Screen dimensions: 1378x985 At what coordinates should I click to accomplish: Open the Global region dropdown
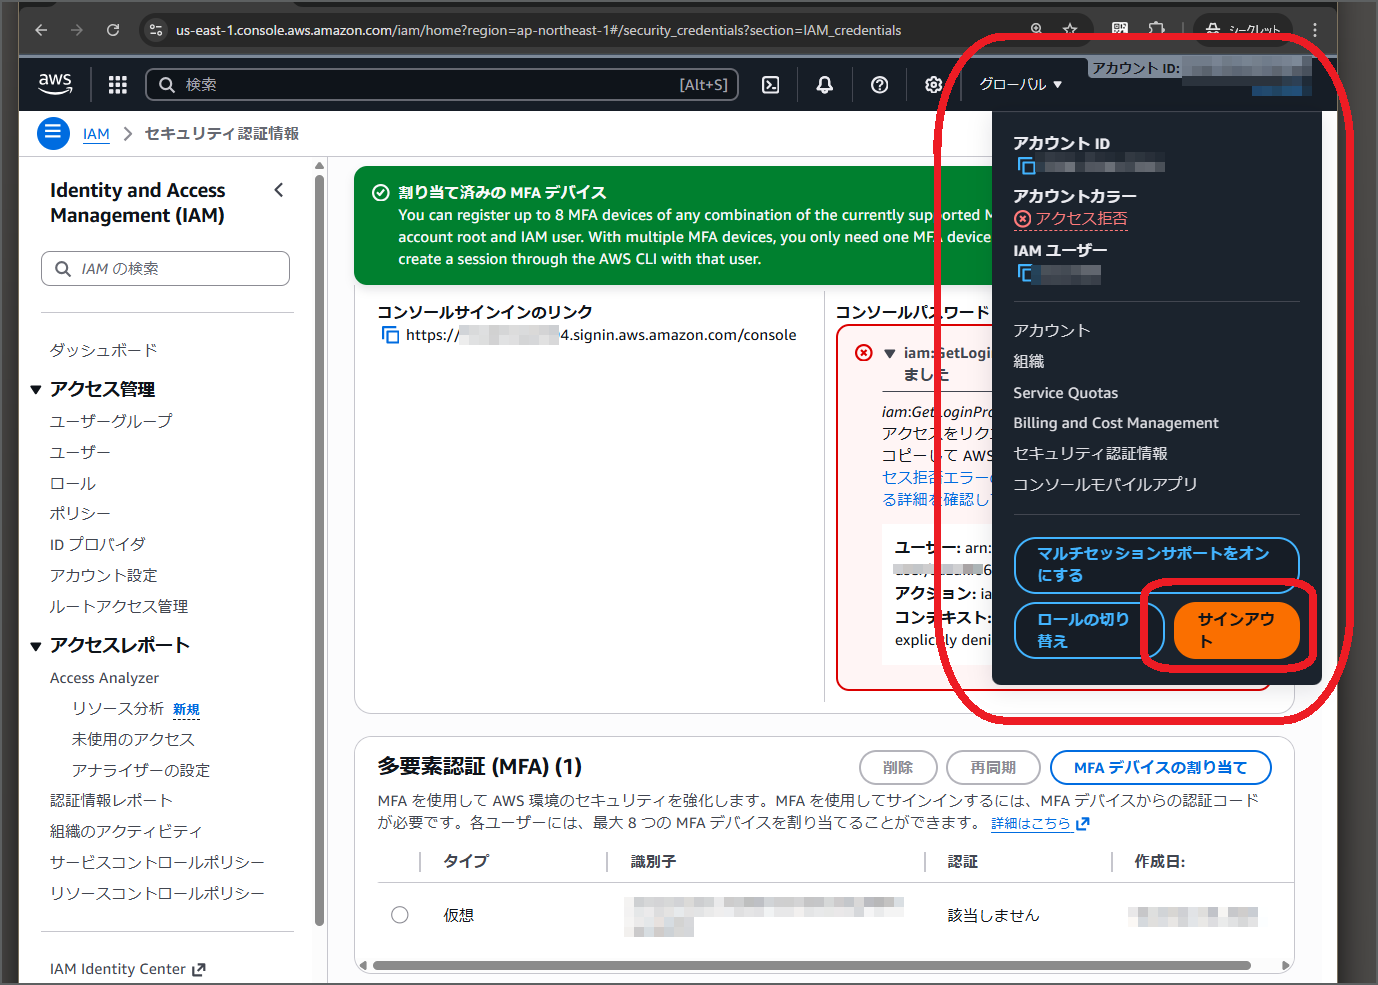pos(1020,85)
